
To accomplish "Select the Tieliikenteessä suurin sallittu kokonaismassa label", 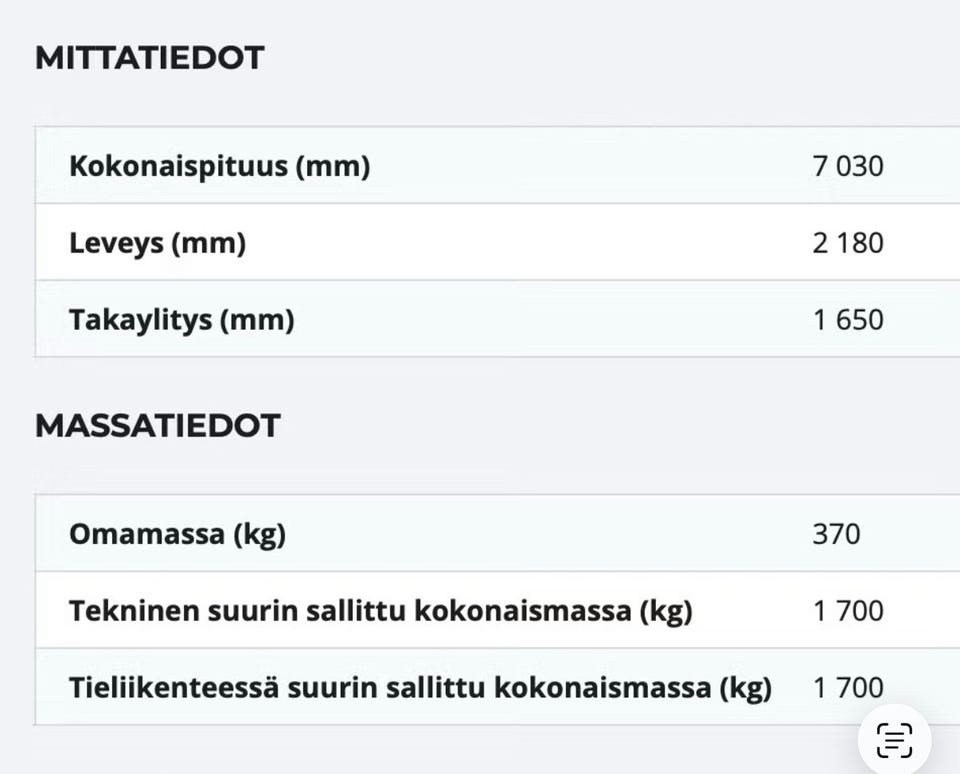I will [x=420, y=688].
